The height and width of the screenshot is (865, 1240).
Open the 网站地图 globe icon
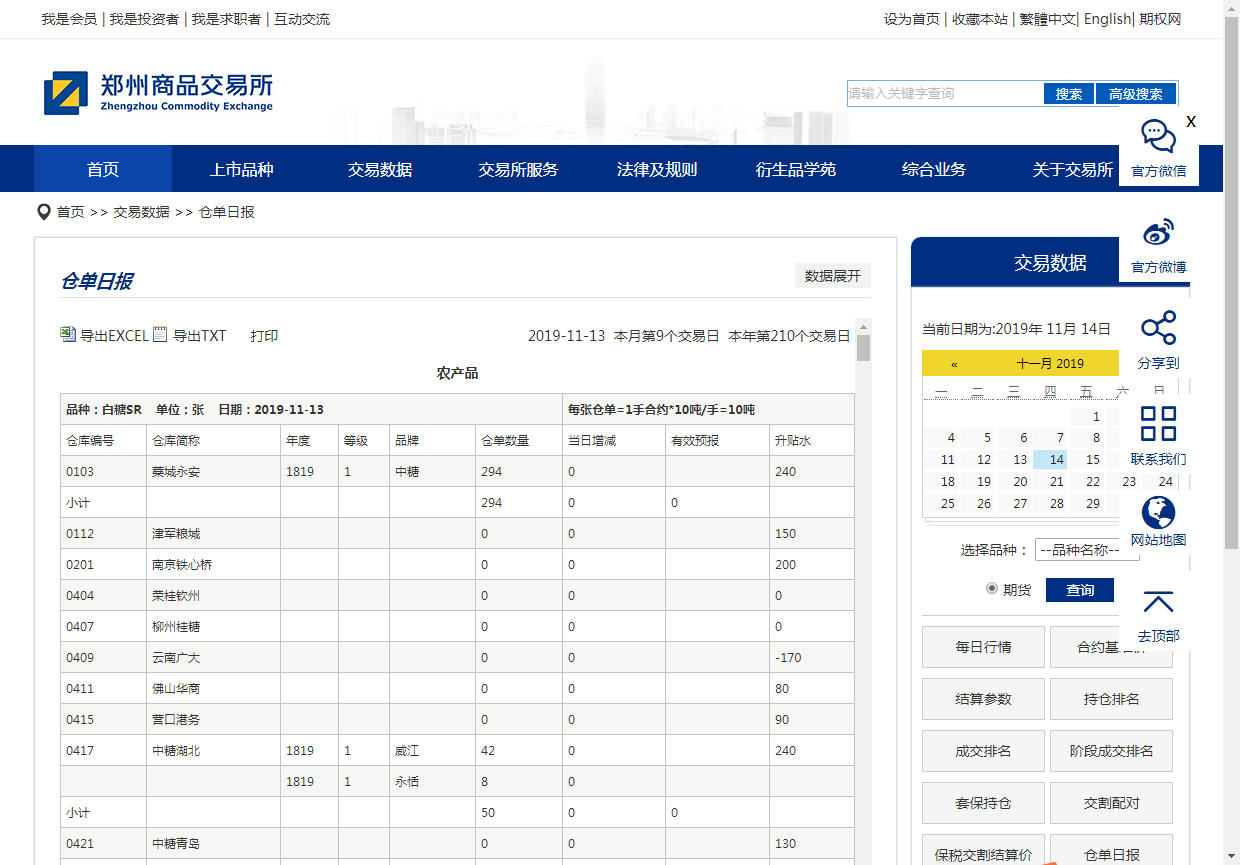click(x=1158, y=512)
